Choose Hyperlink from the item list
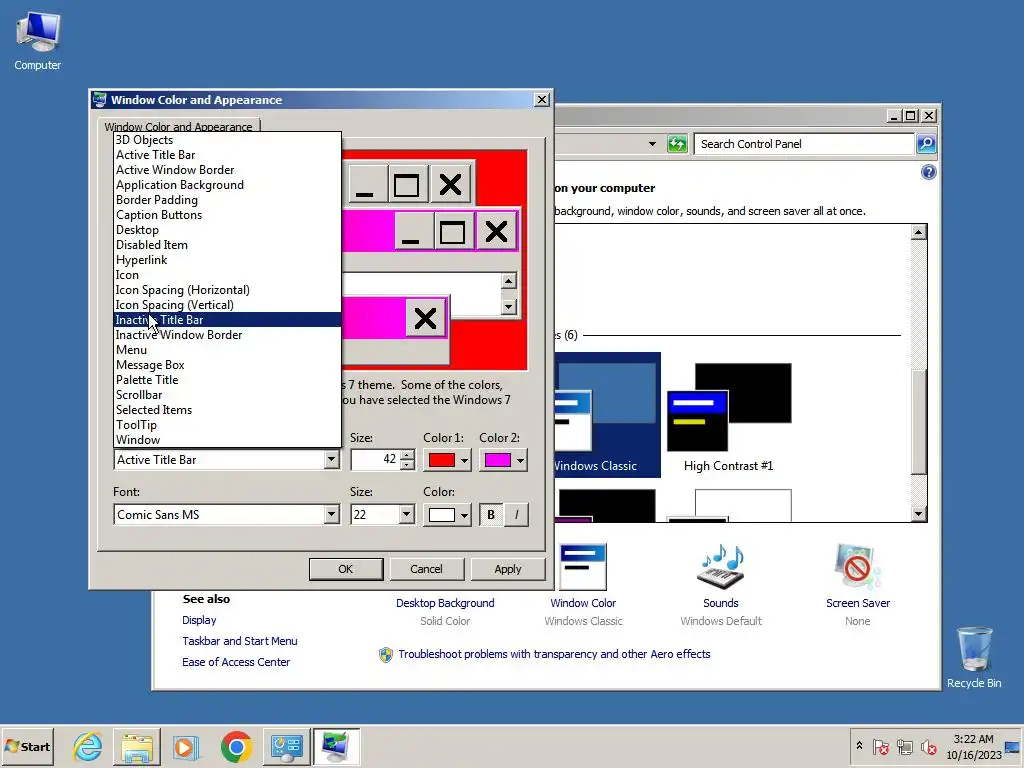 coord(227,260)
